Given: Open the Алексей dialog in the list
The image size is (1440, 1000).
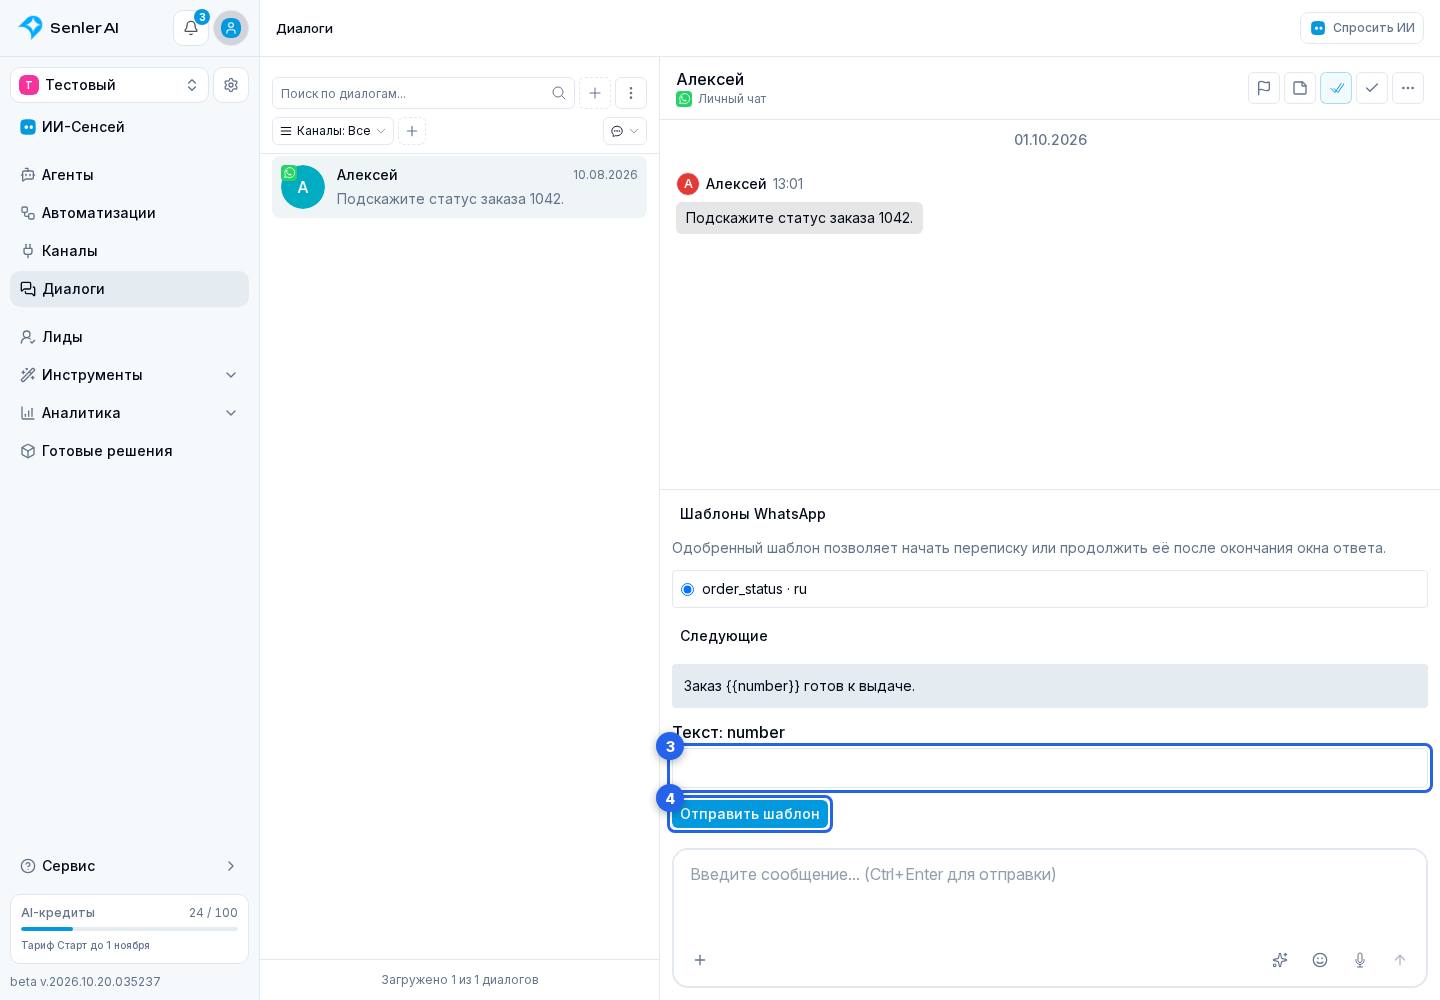Looking at the screenshot, I should pyautogui.click(x=459, y=187).
